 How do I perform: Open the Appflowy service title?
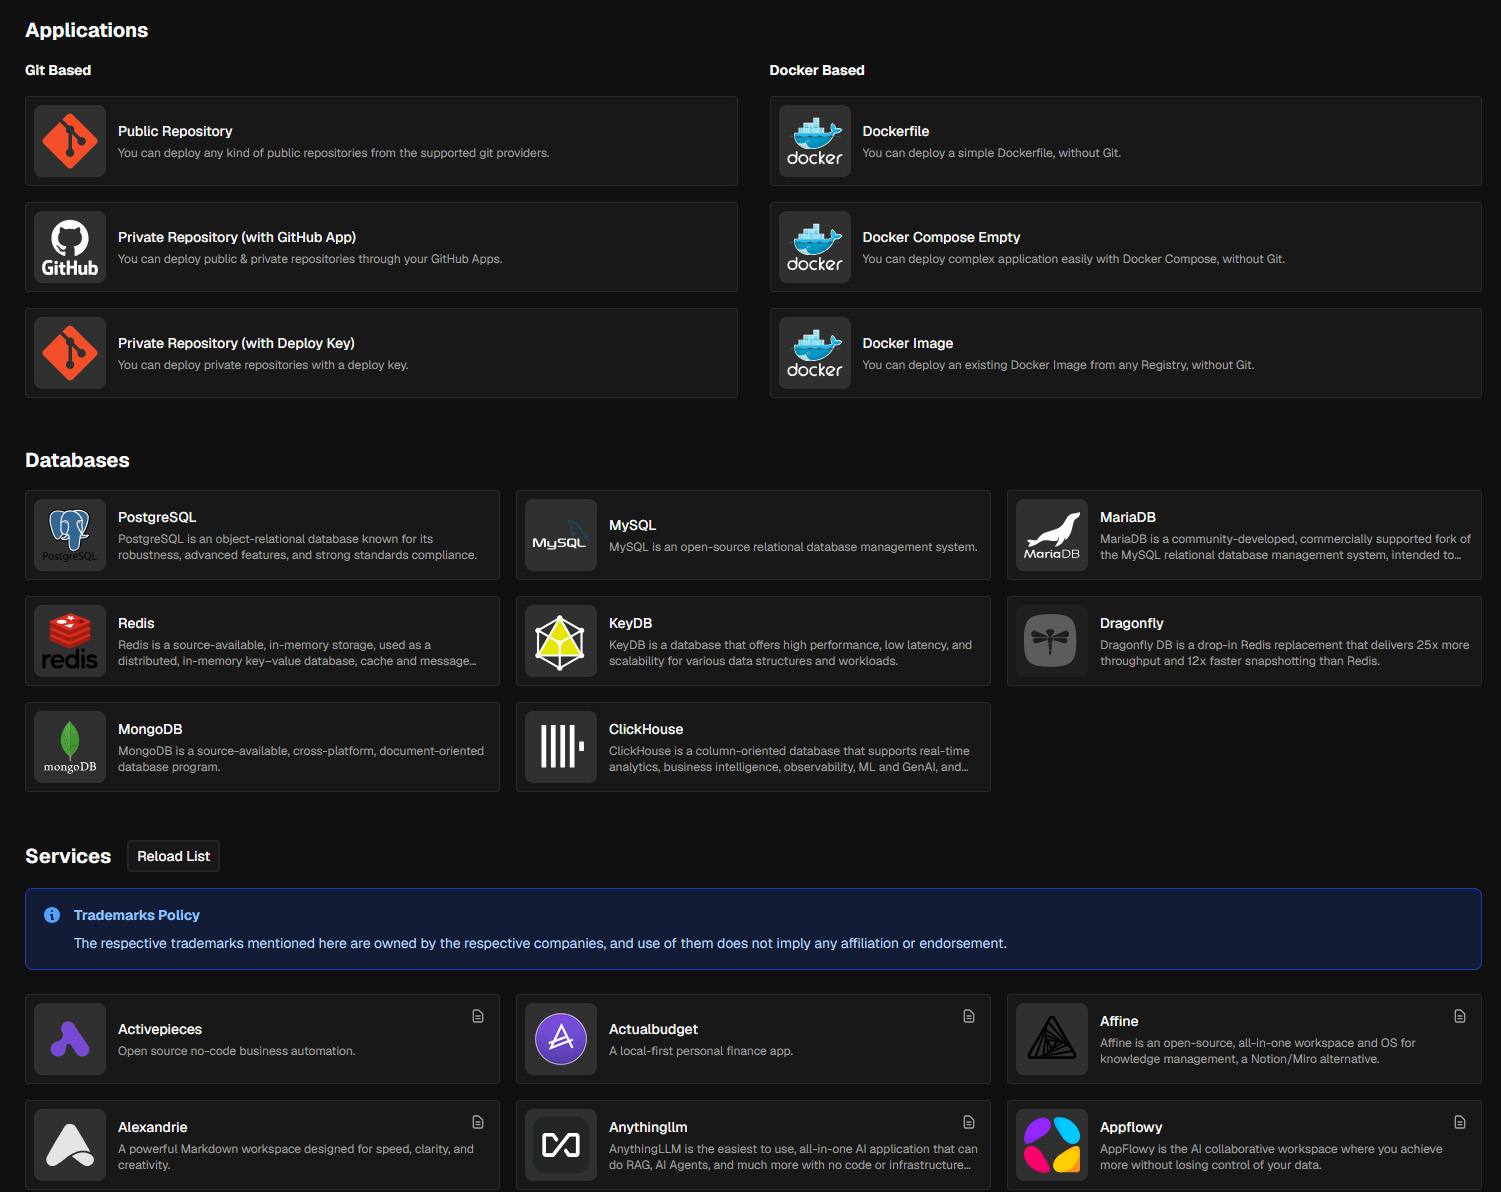1131,1127
